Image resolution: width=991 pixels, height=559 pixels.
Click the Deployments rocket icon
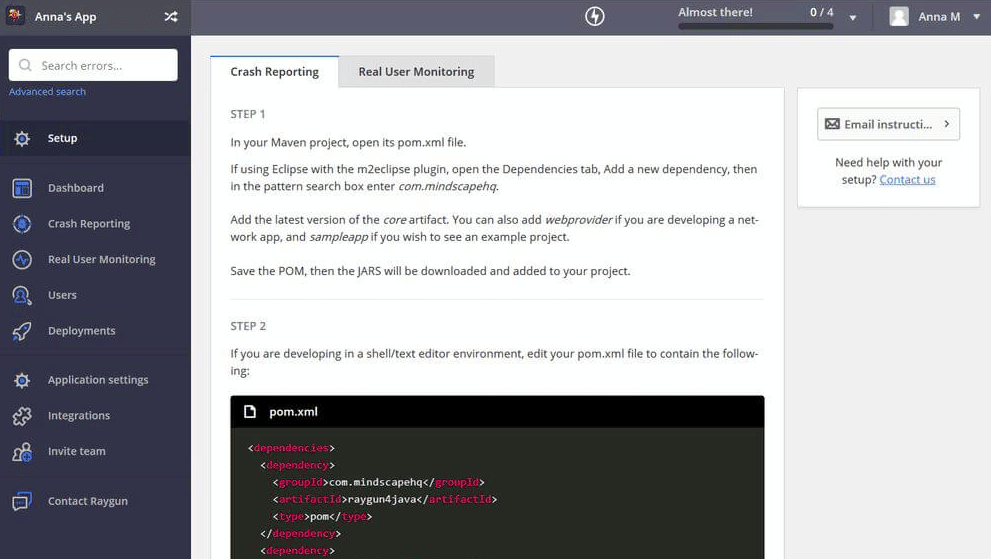tap(22, 331)
